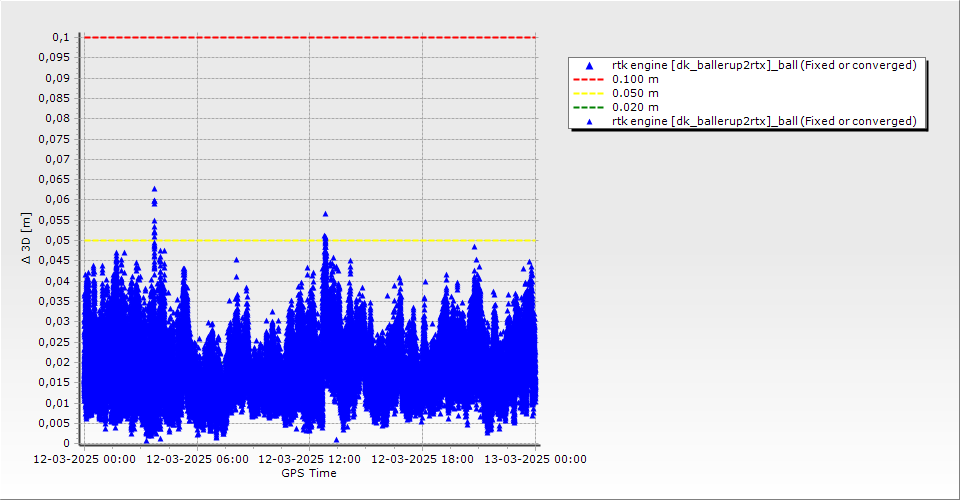Screen dimensions: 960x500
Task: Click the "0,045" y-axis tick label
Action: [x=54, y=261]
